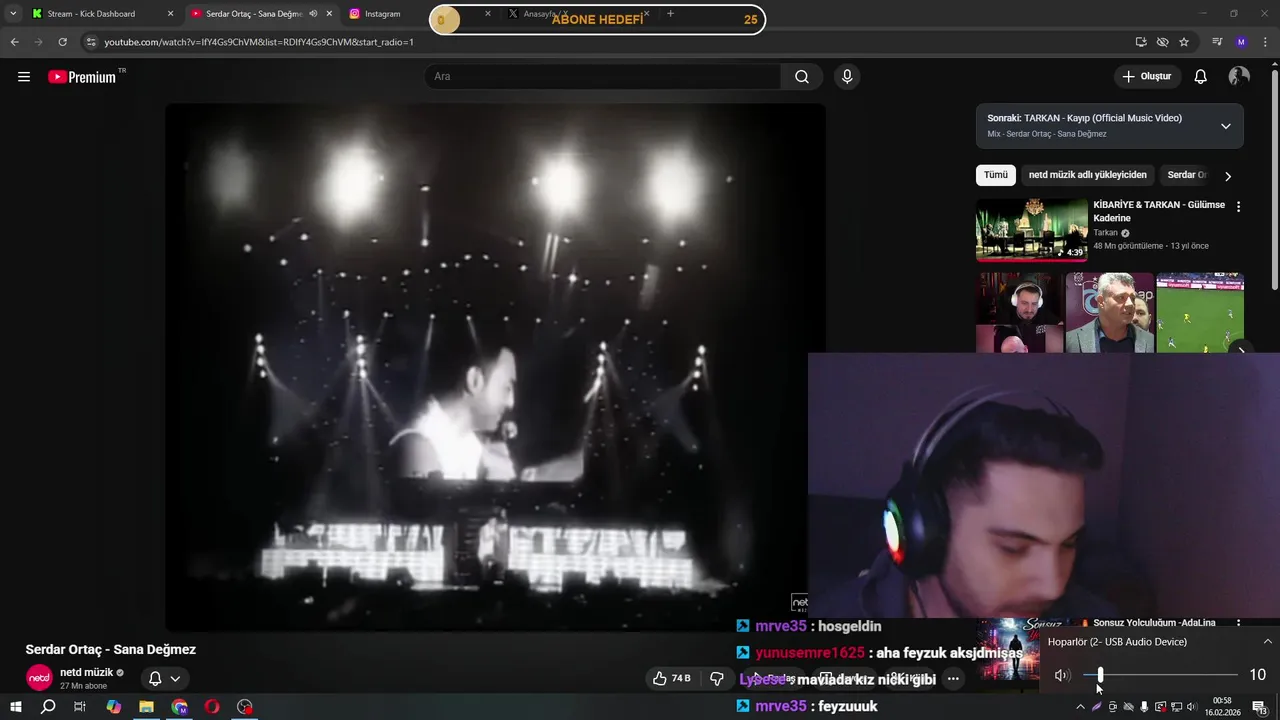
Task: Open the football match Shorts thumbnail
Action: point(1200,313)
